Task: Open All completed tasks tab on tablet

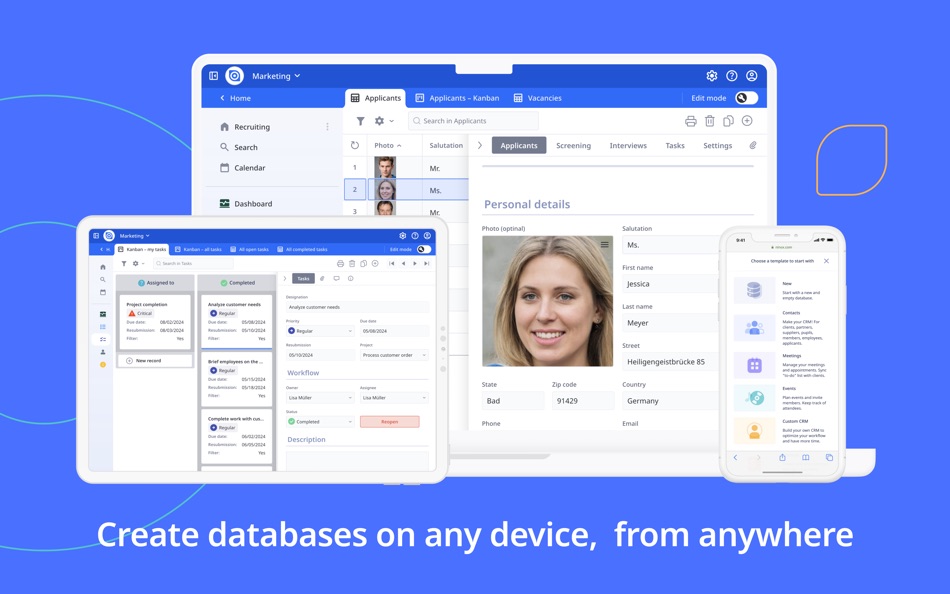Action: 302,249
